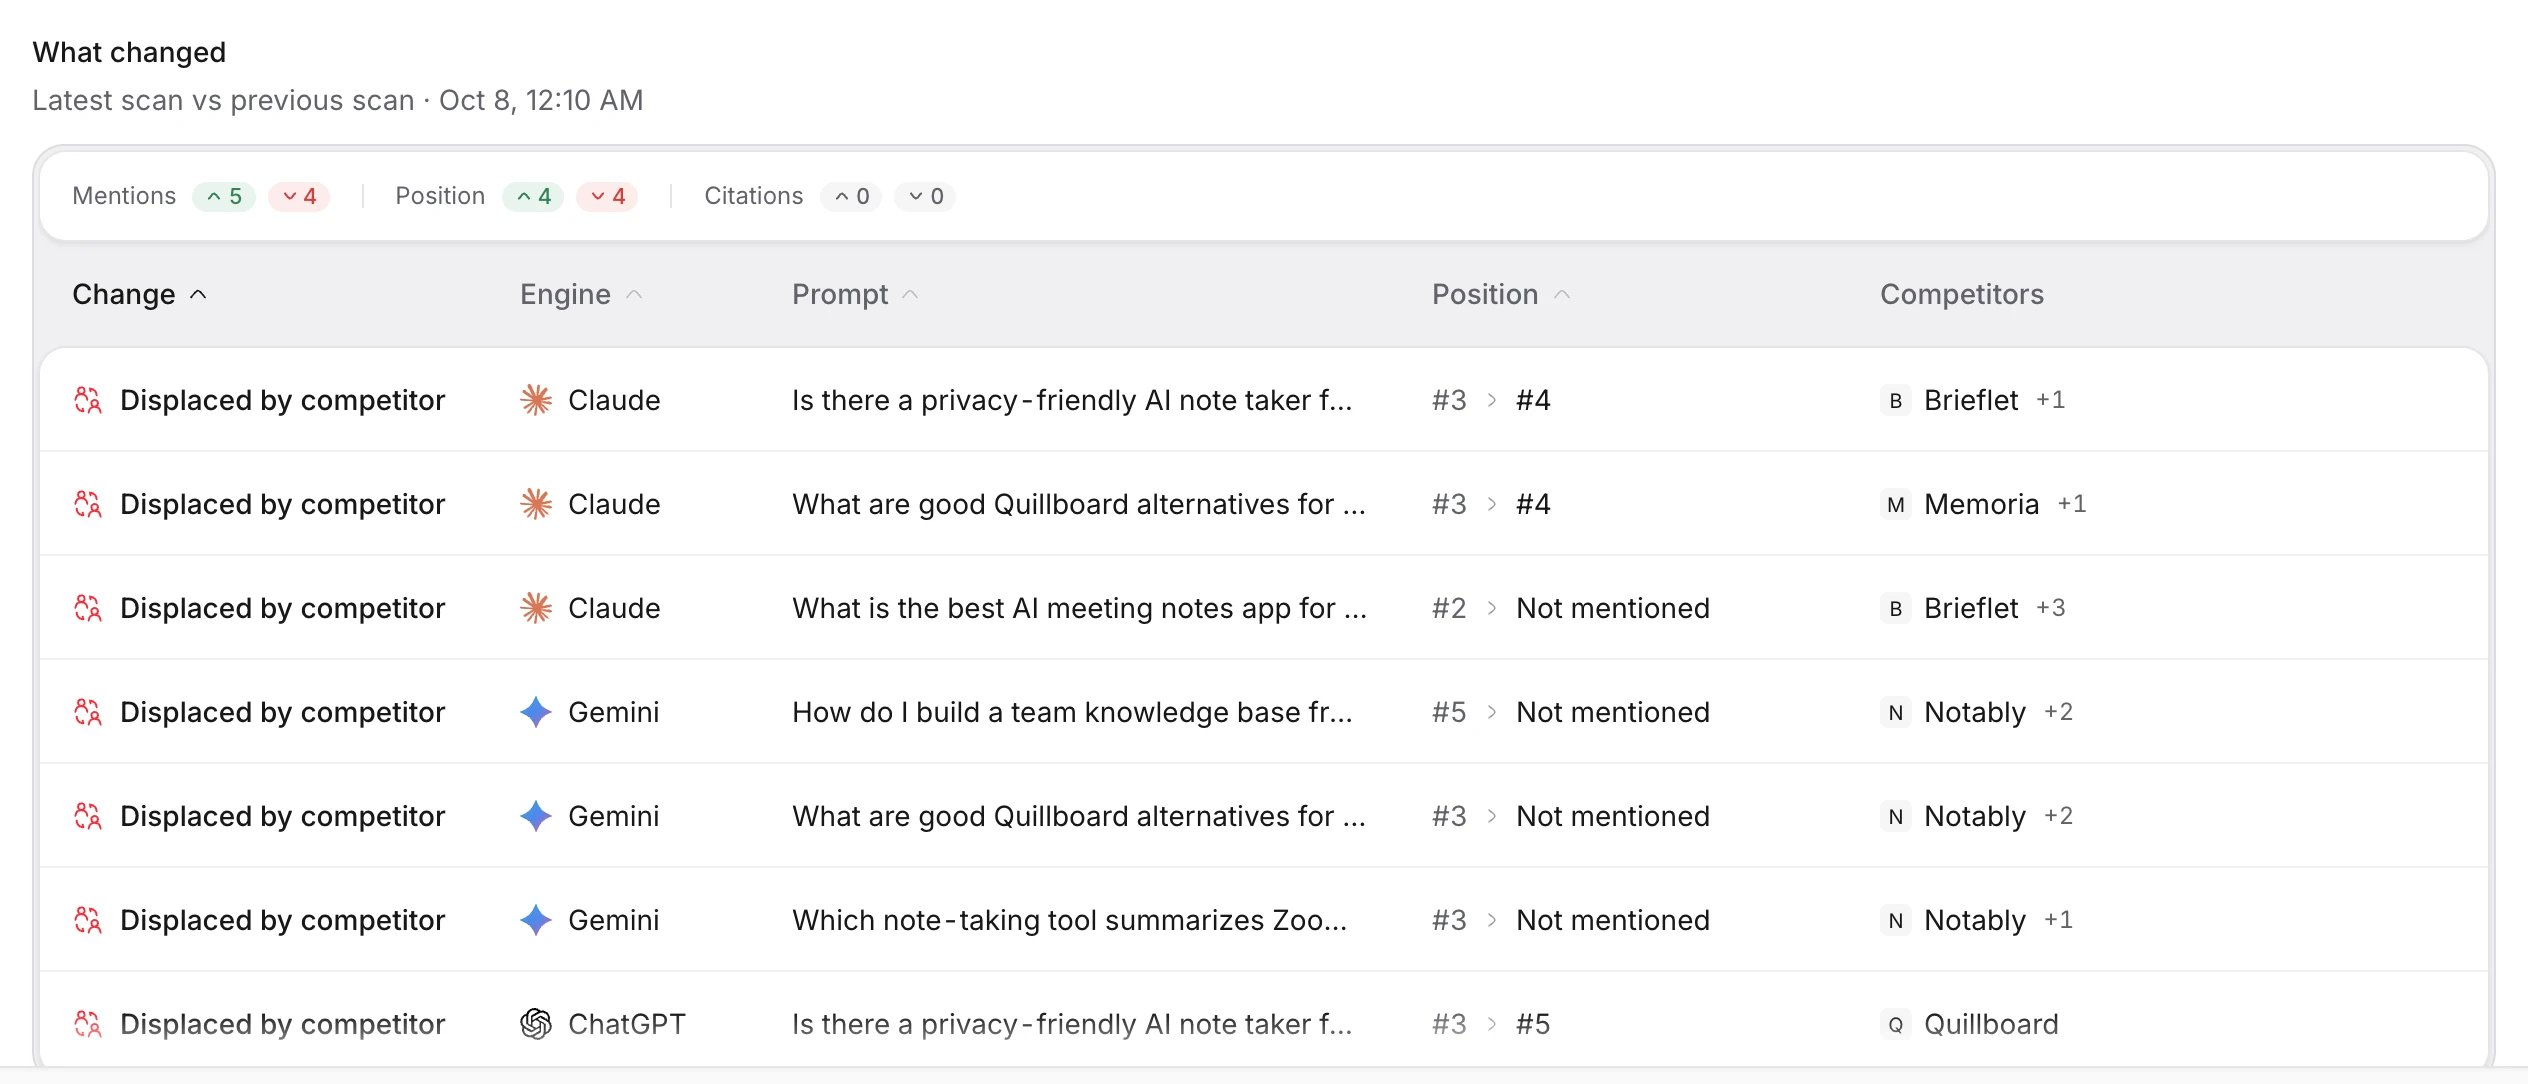Click the N avatar in the knowledge base row

pyautogui.click(x=1895, y=712)
